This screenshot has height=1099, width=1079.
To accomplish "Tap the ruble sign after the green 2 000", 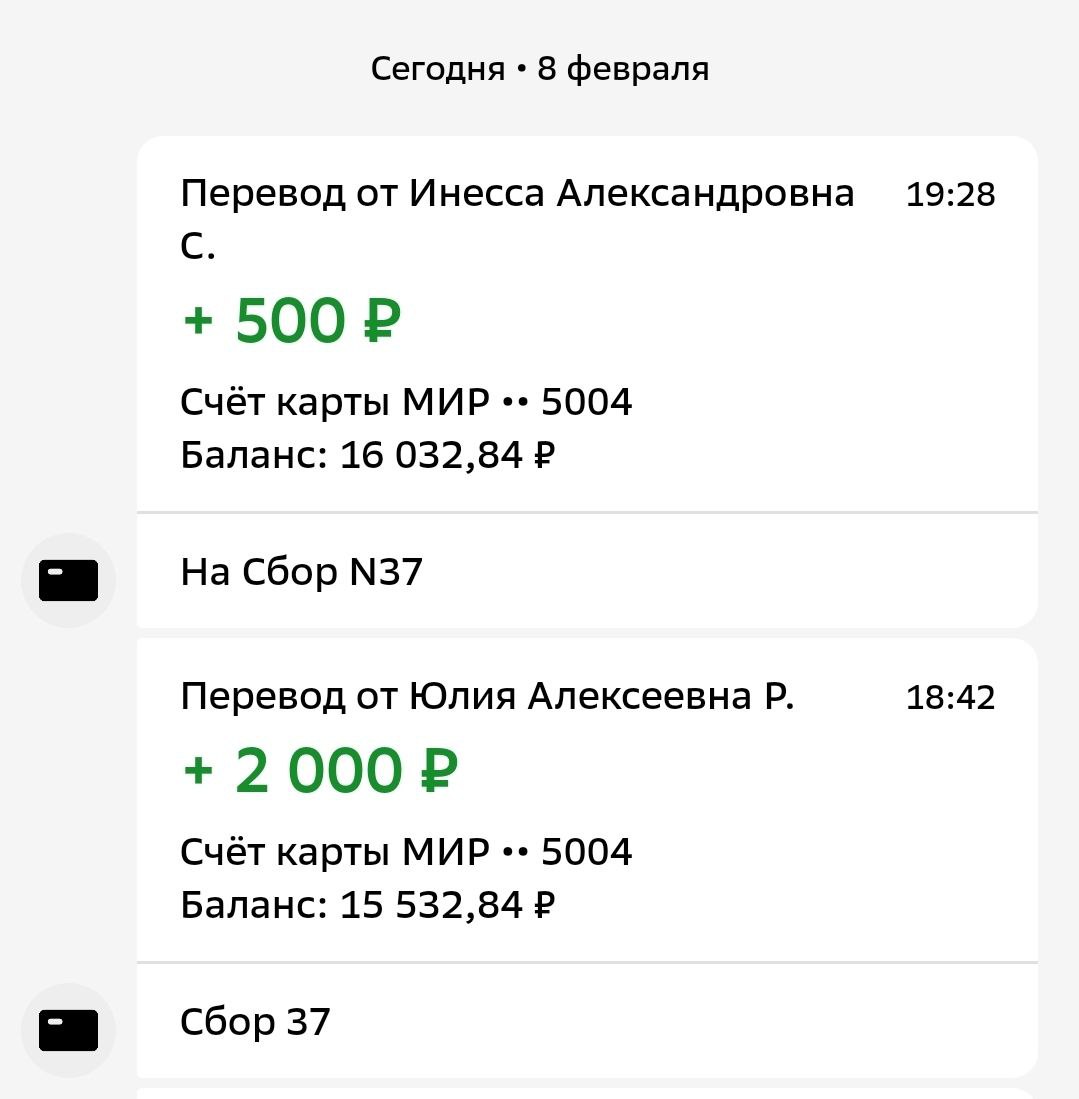I will [438, 773].
